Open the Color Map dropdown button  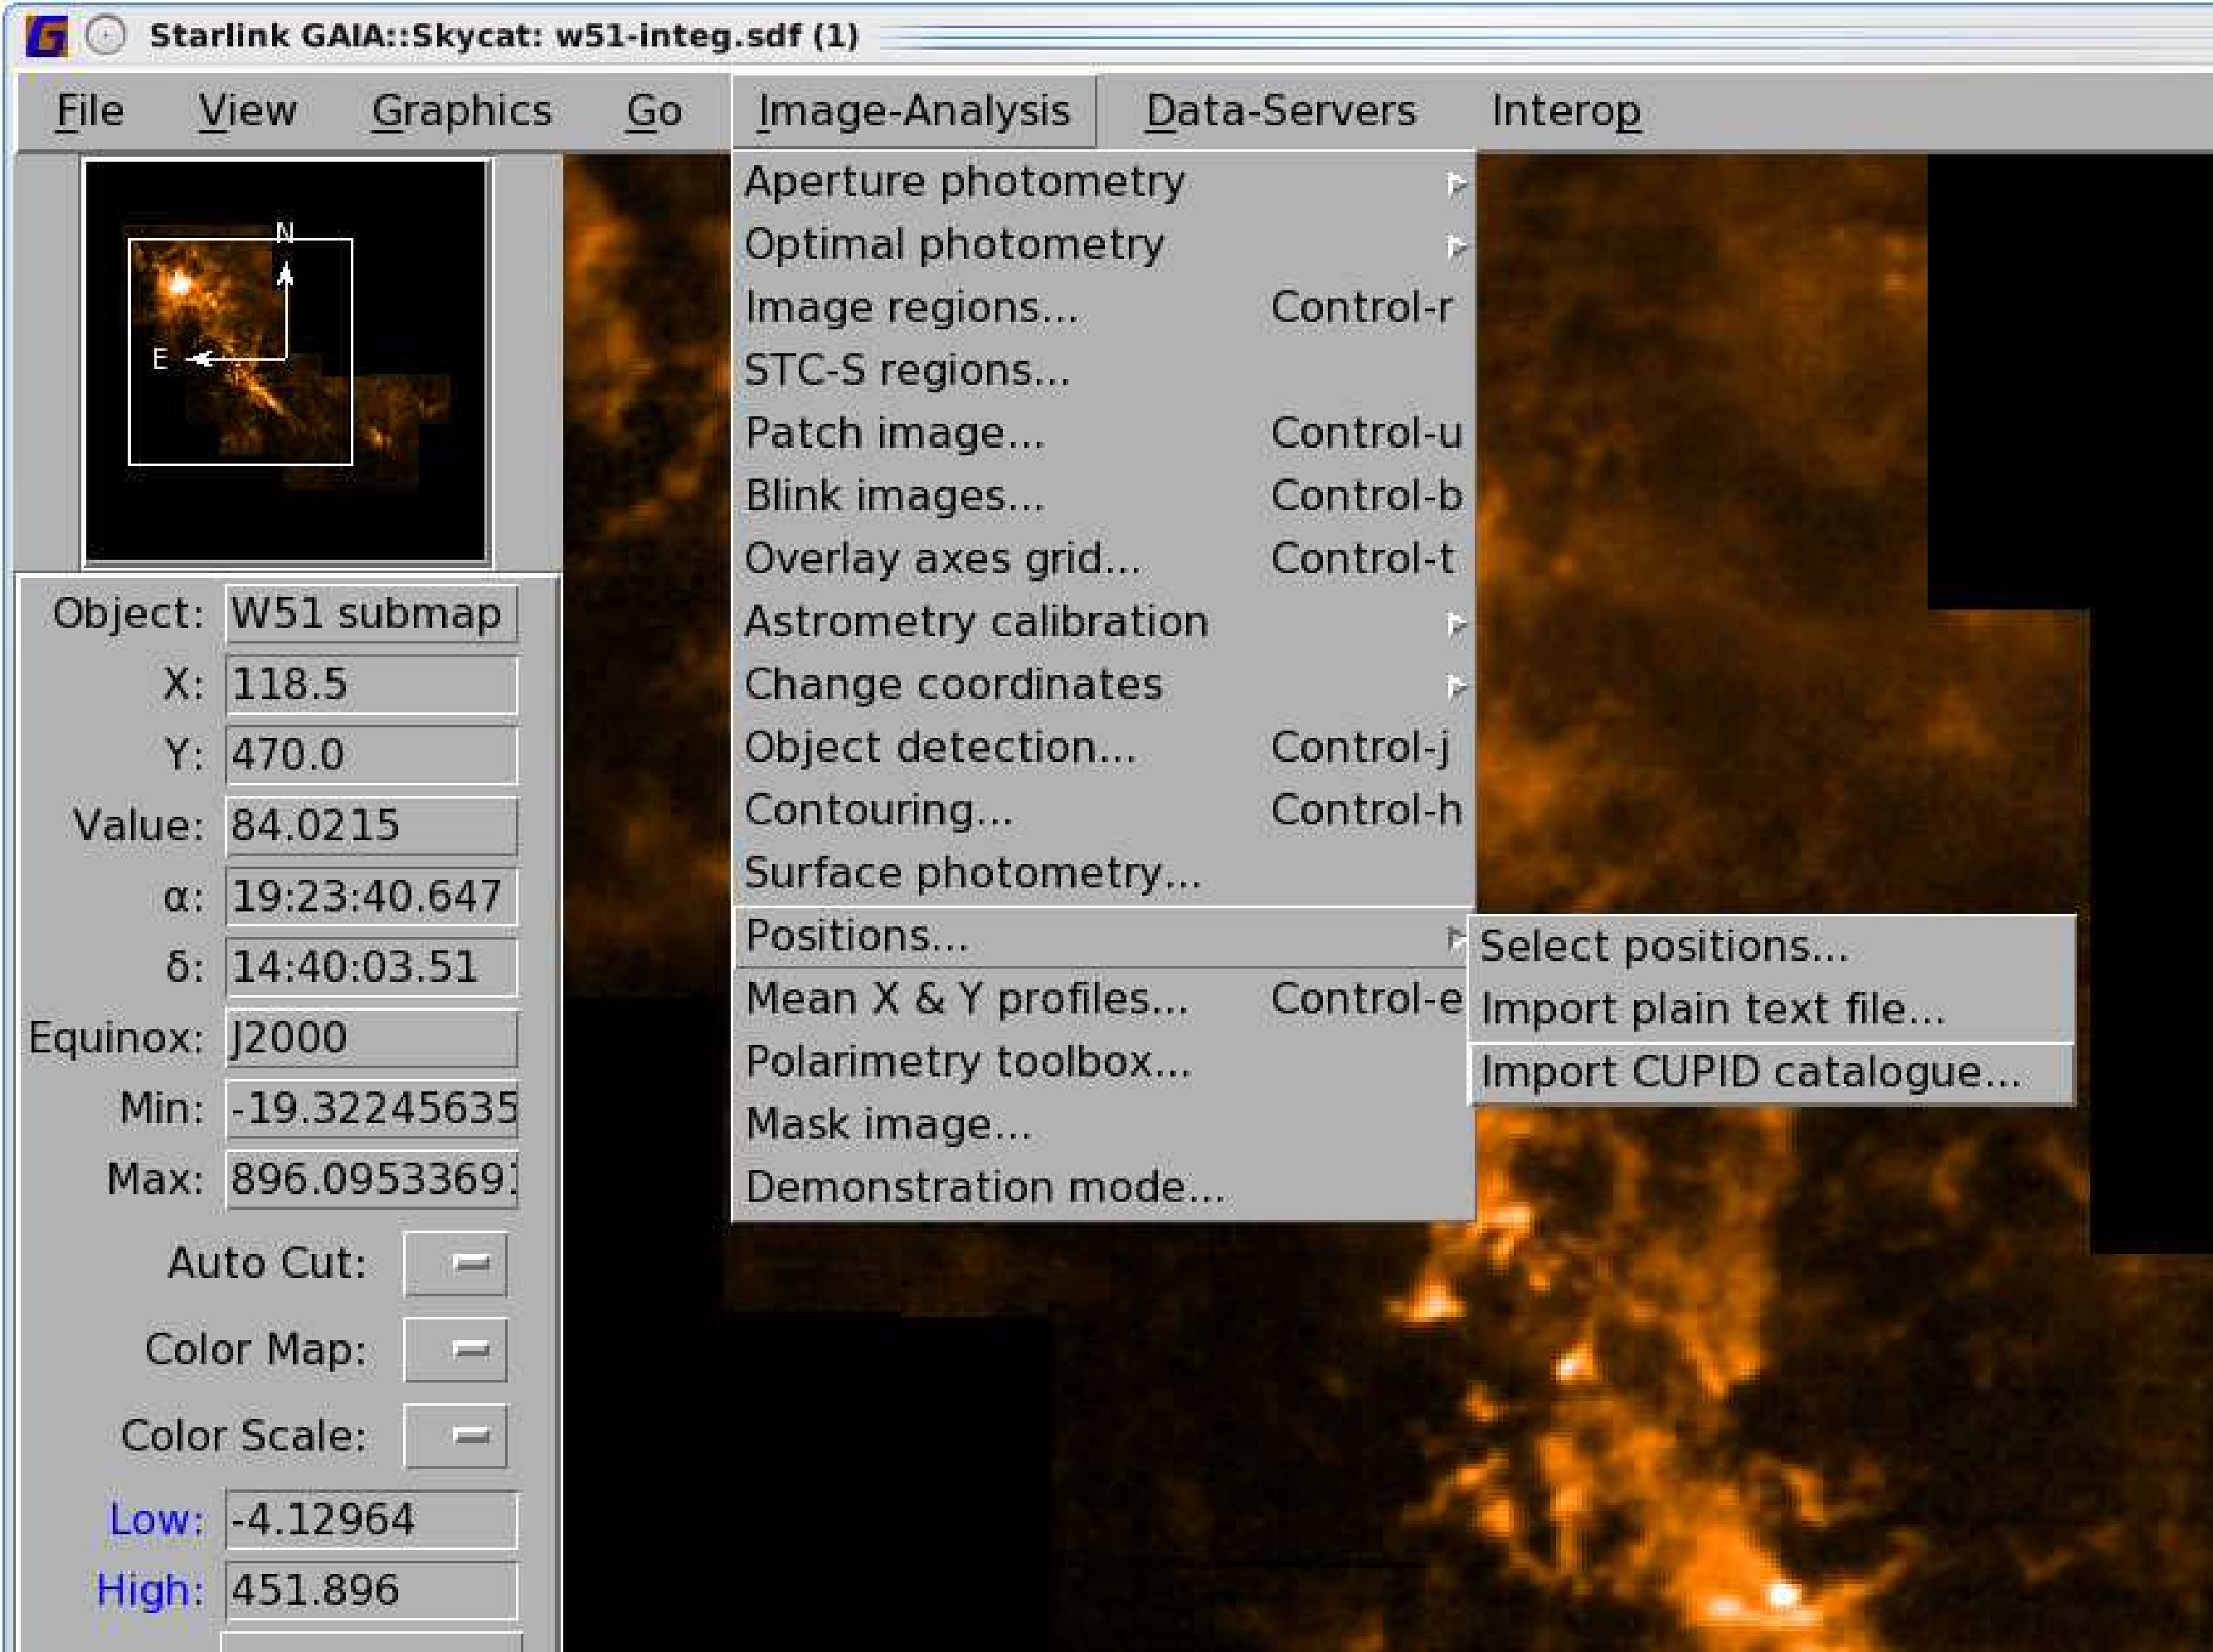pos(455,1351)
